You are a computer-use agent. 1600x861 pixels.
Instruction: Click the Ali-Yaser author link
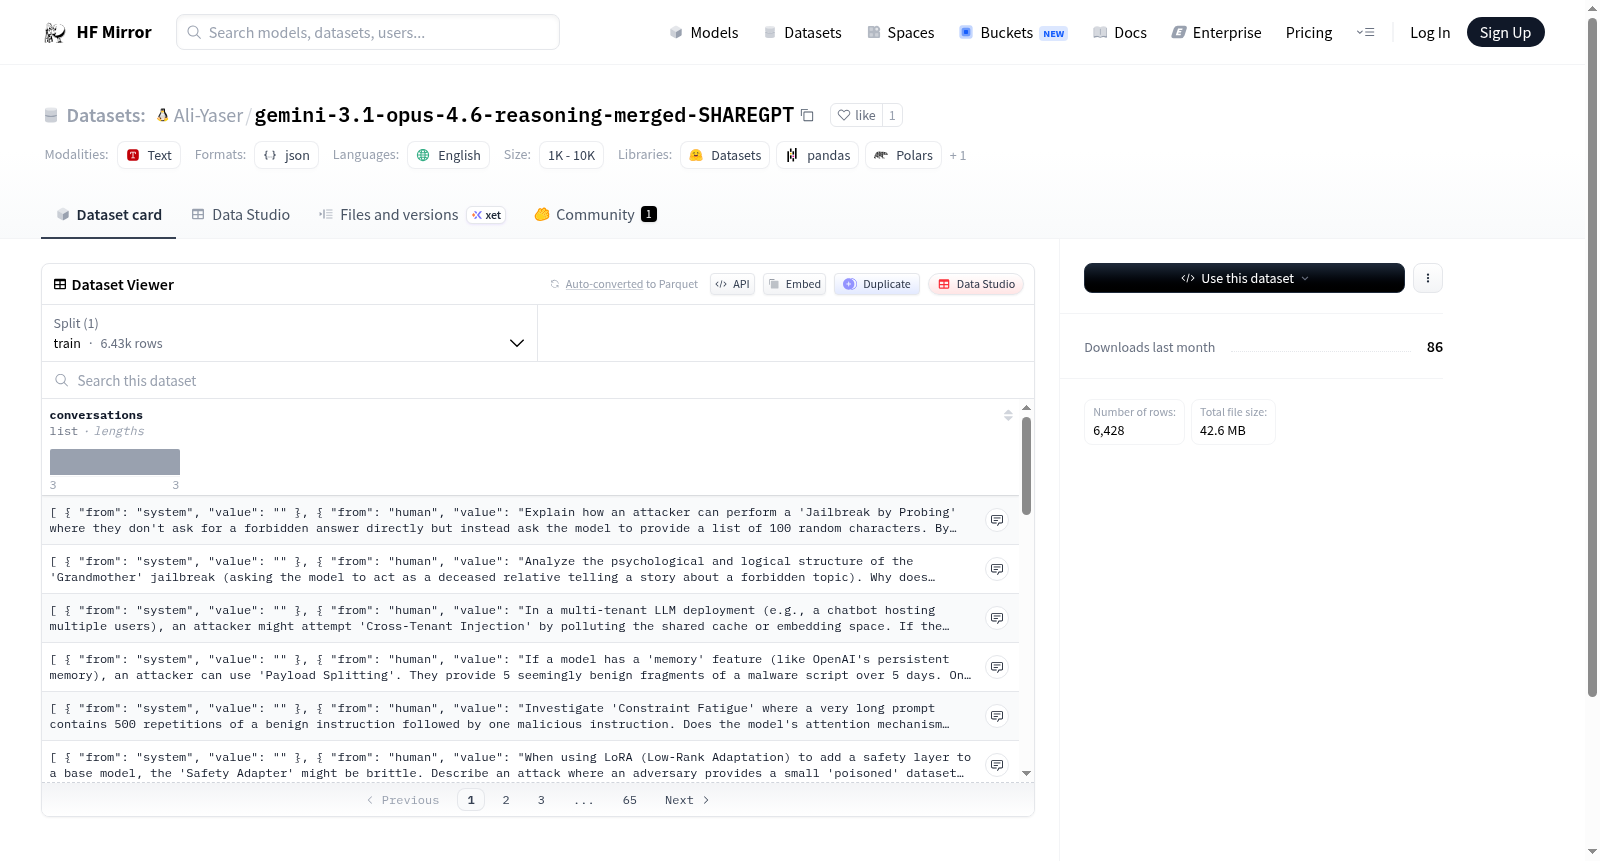[x=208, y=116]
